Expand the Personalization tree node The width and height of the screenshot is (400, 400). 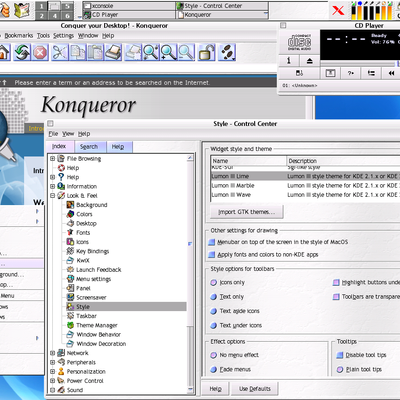53,371
